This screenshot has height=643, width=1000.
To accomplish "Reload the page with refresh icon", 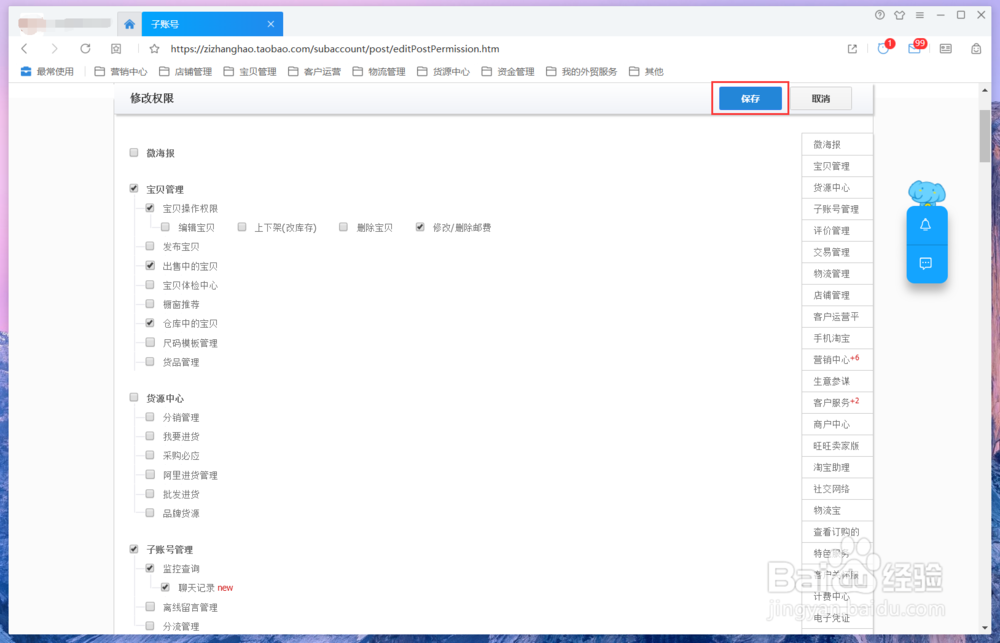I will click(x=85, y=48).
